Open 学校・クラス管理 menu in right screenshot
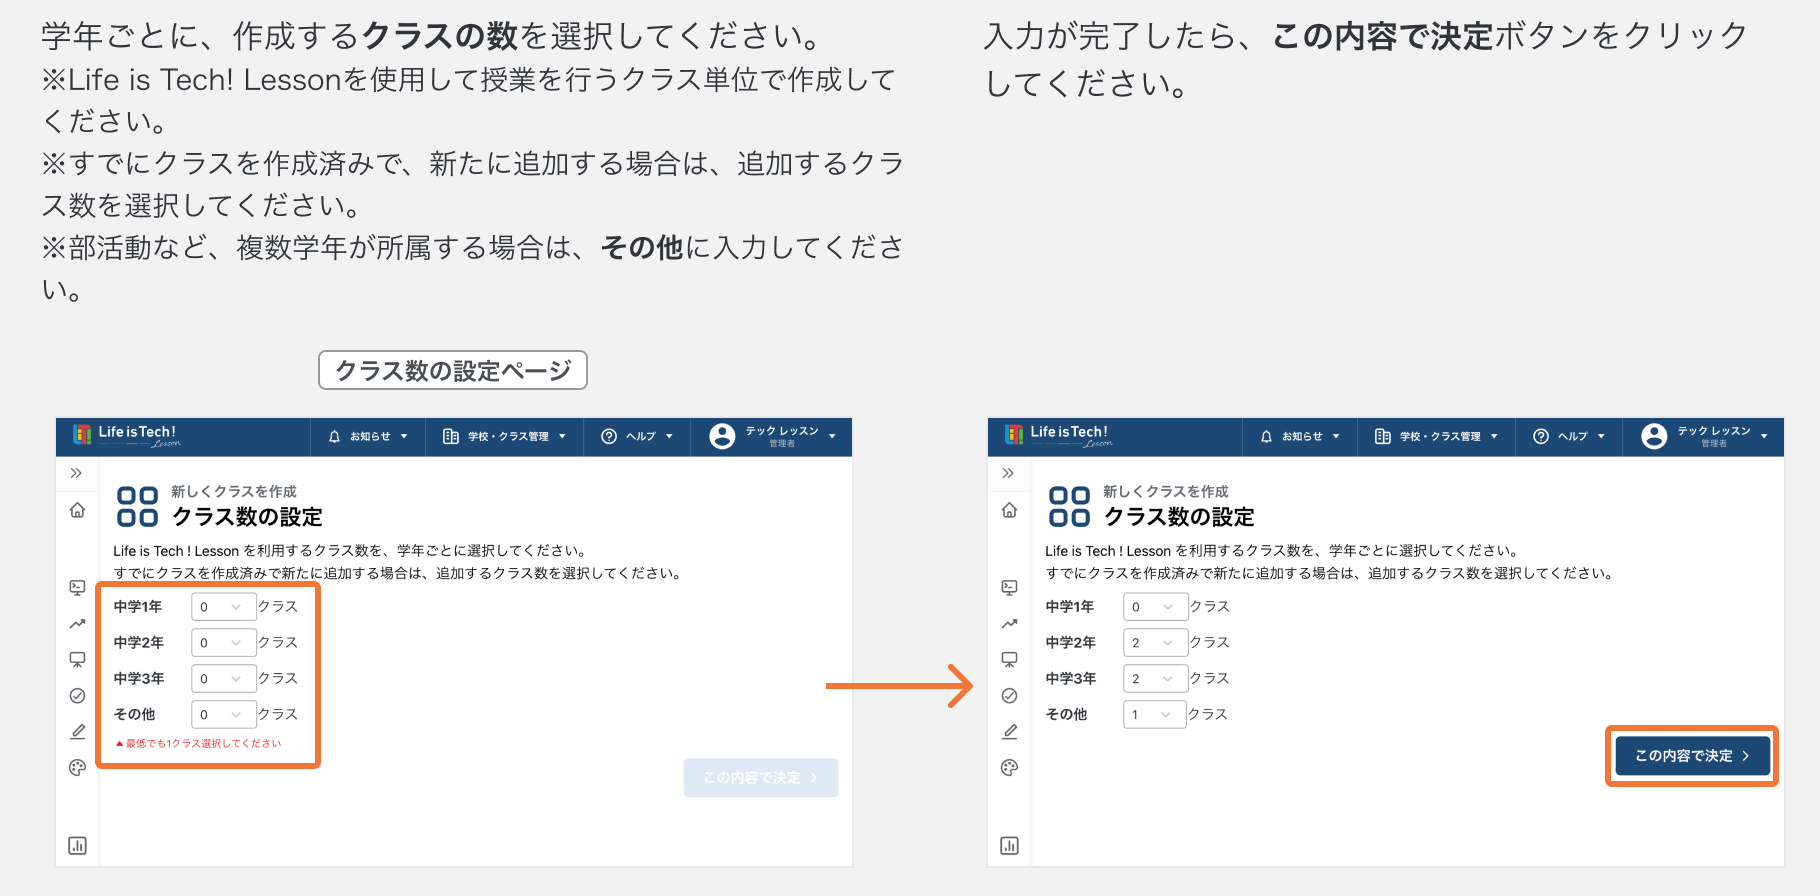 [x=1436, y=437]
